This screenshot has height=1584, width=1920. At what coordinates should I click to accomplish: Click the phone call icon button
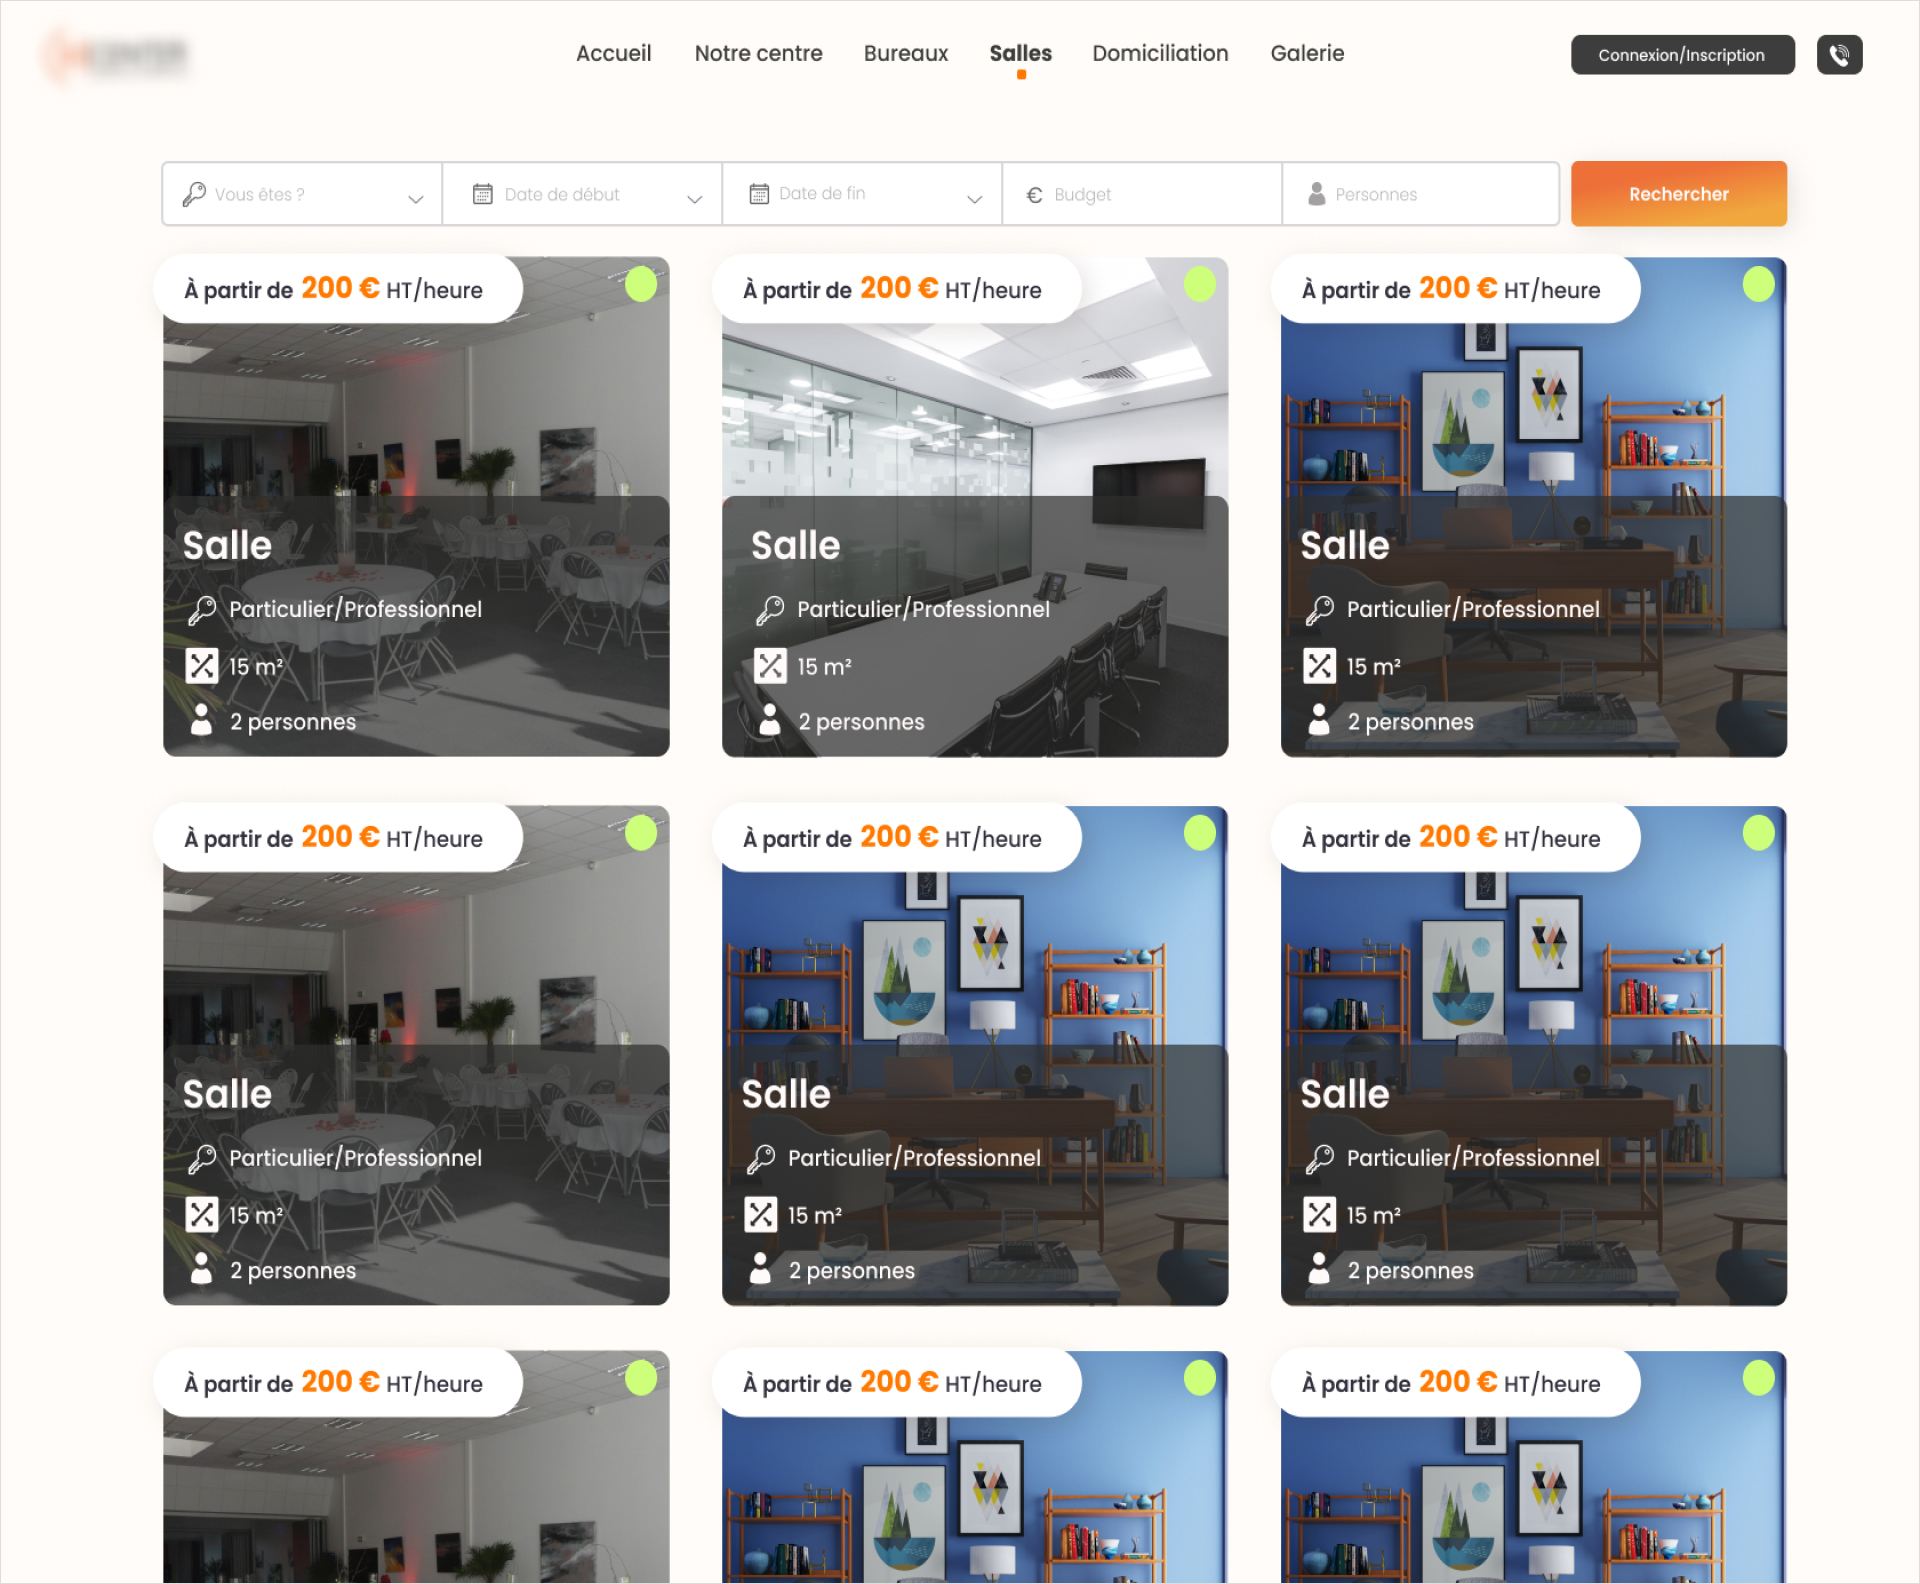[1839, 55]
